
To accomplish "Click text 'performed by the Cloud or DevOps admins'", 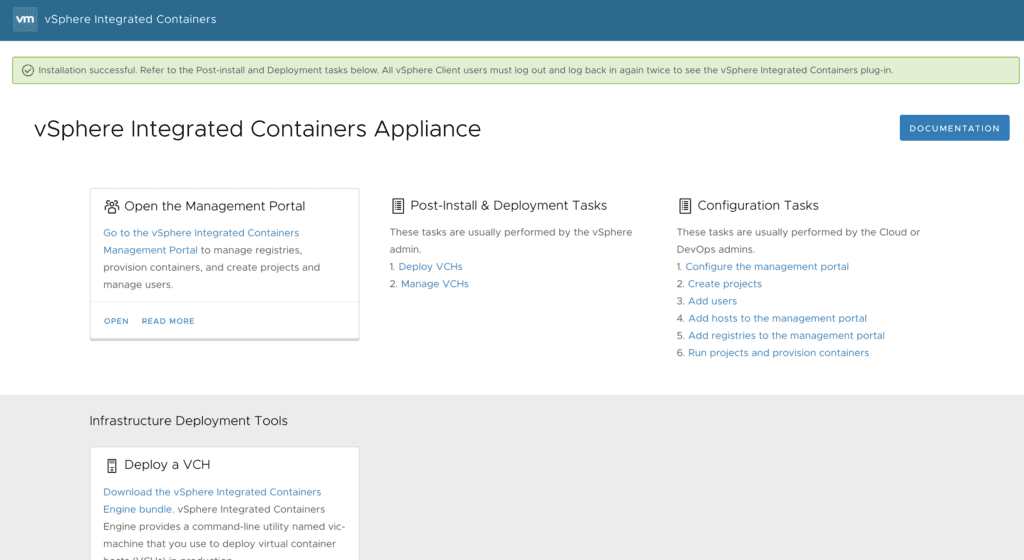I will click(x=798, y=240).
